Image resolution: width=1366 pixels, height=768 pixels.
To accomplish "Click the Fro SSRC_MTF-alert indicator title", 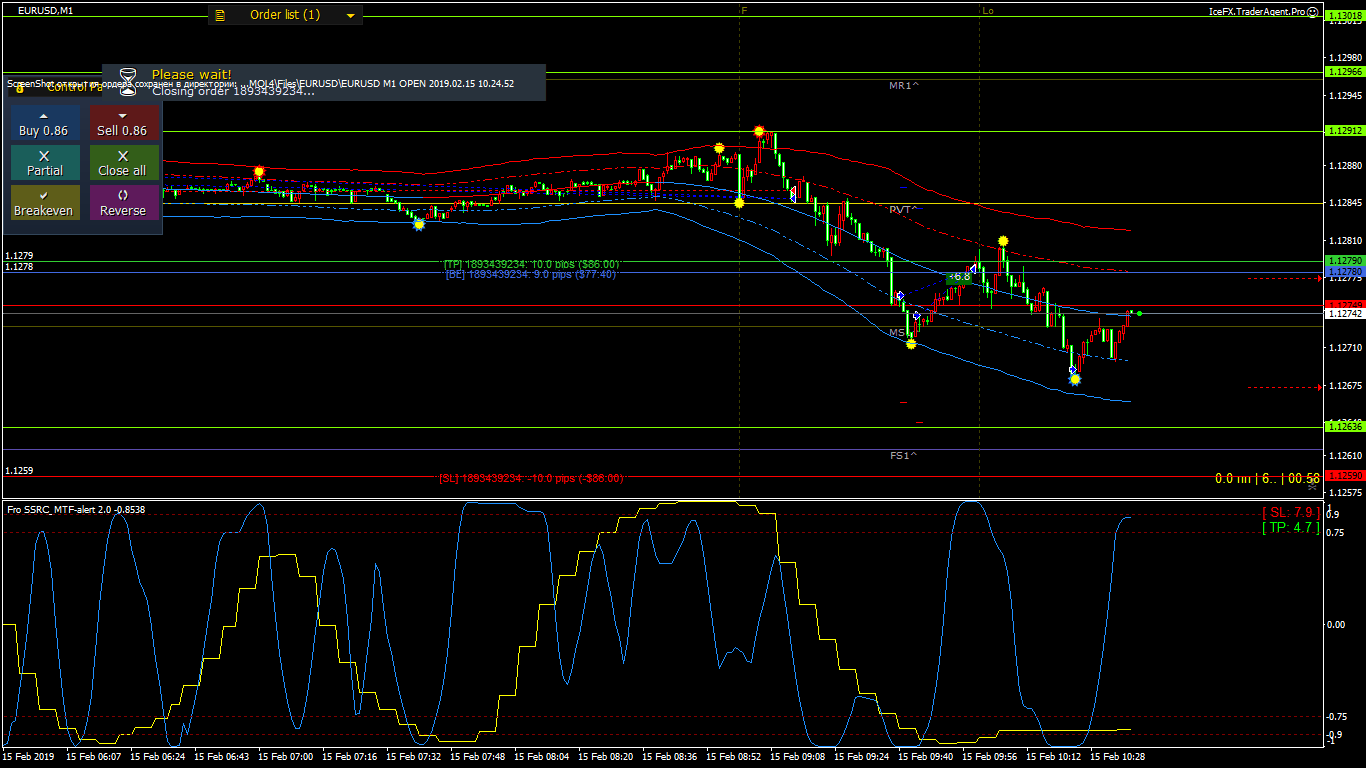I will 76,510.
